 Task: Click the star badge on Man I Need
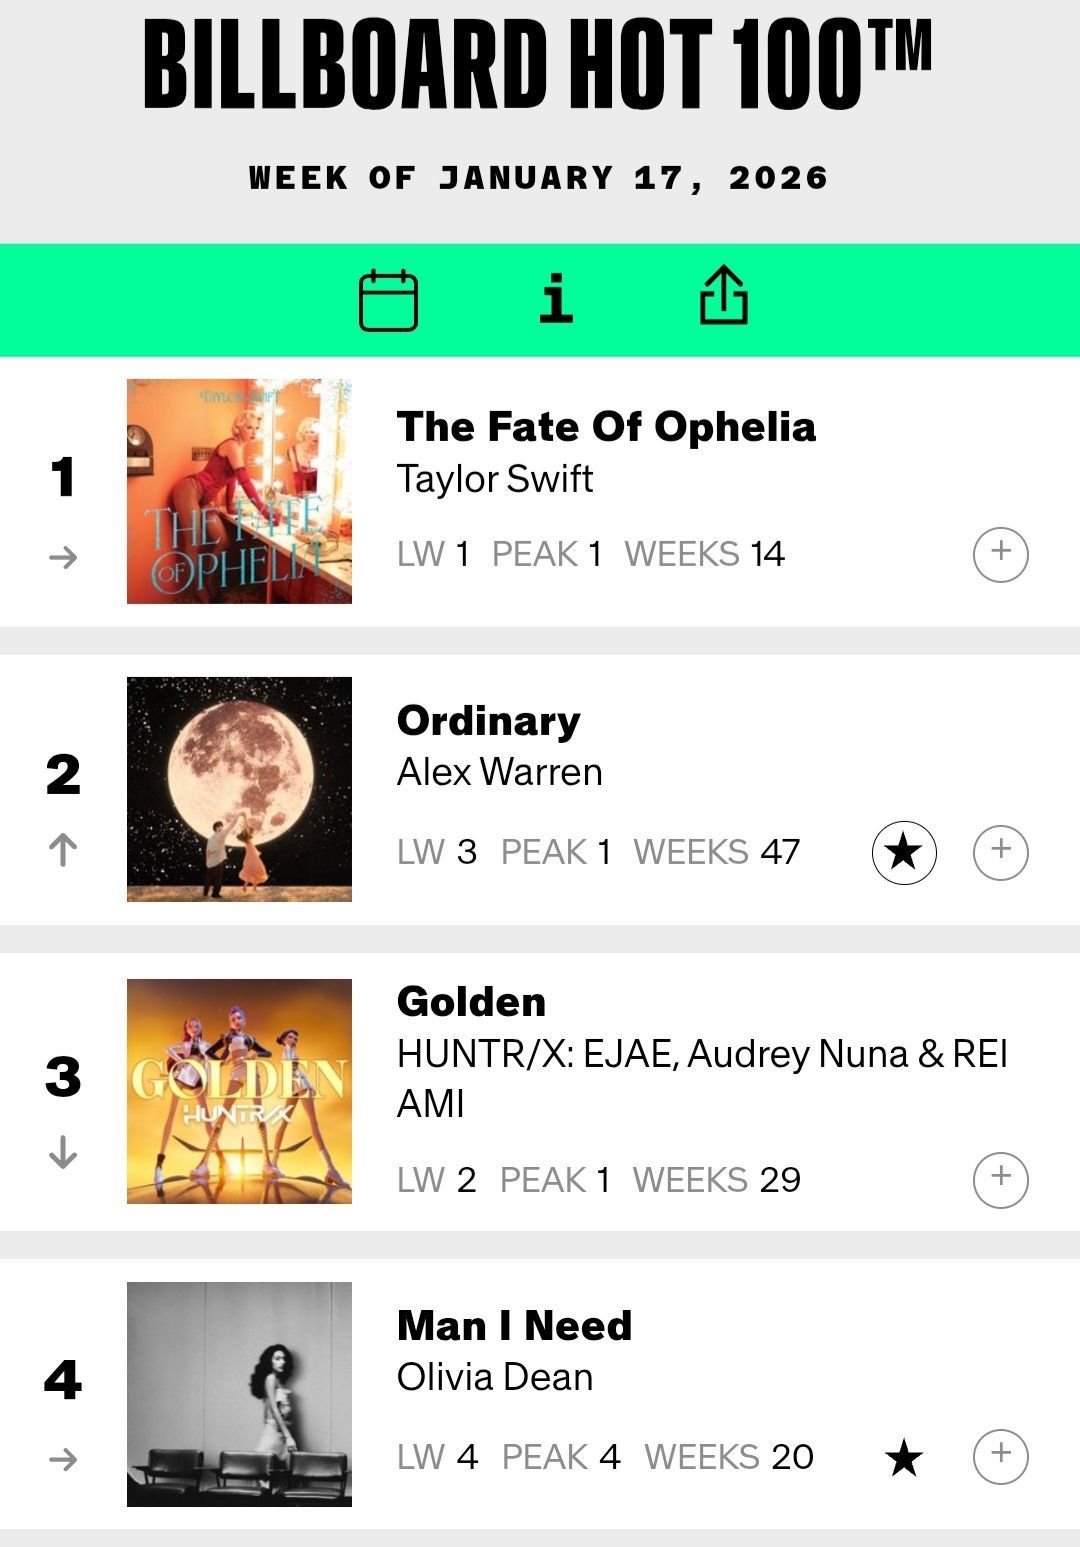904,1457
